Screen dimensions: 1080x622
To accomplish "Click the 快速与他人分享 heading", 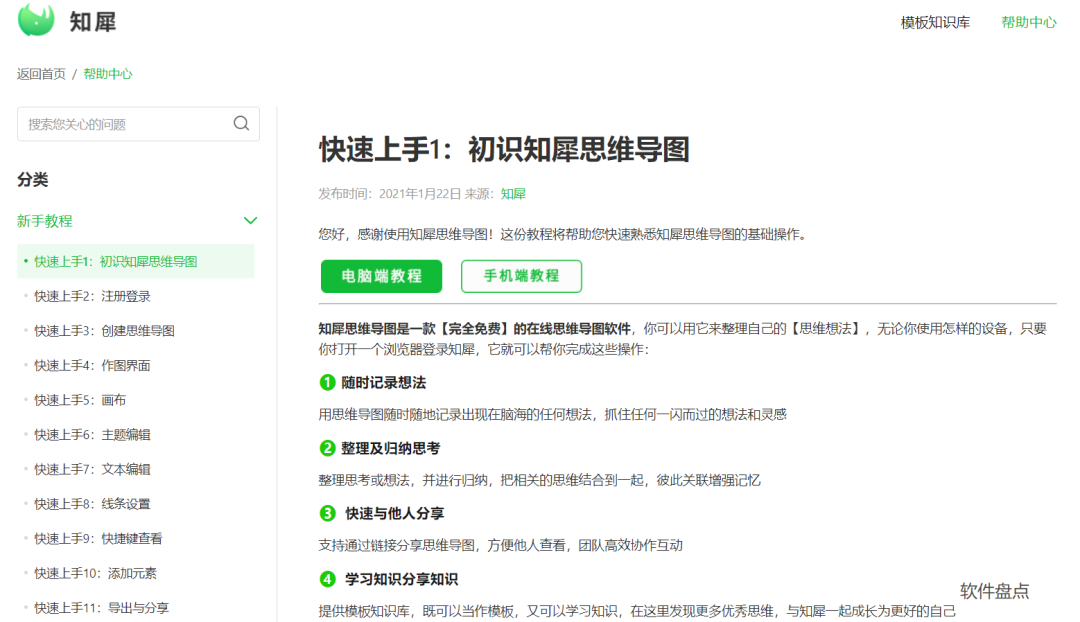I will click(x=395, y=514).
